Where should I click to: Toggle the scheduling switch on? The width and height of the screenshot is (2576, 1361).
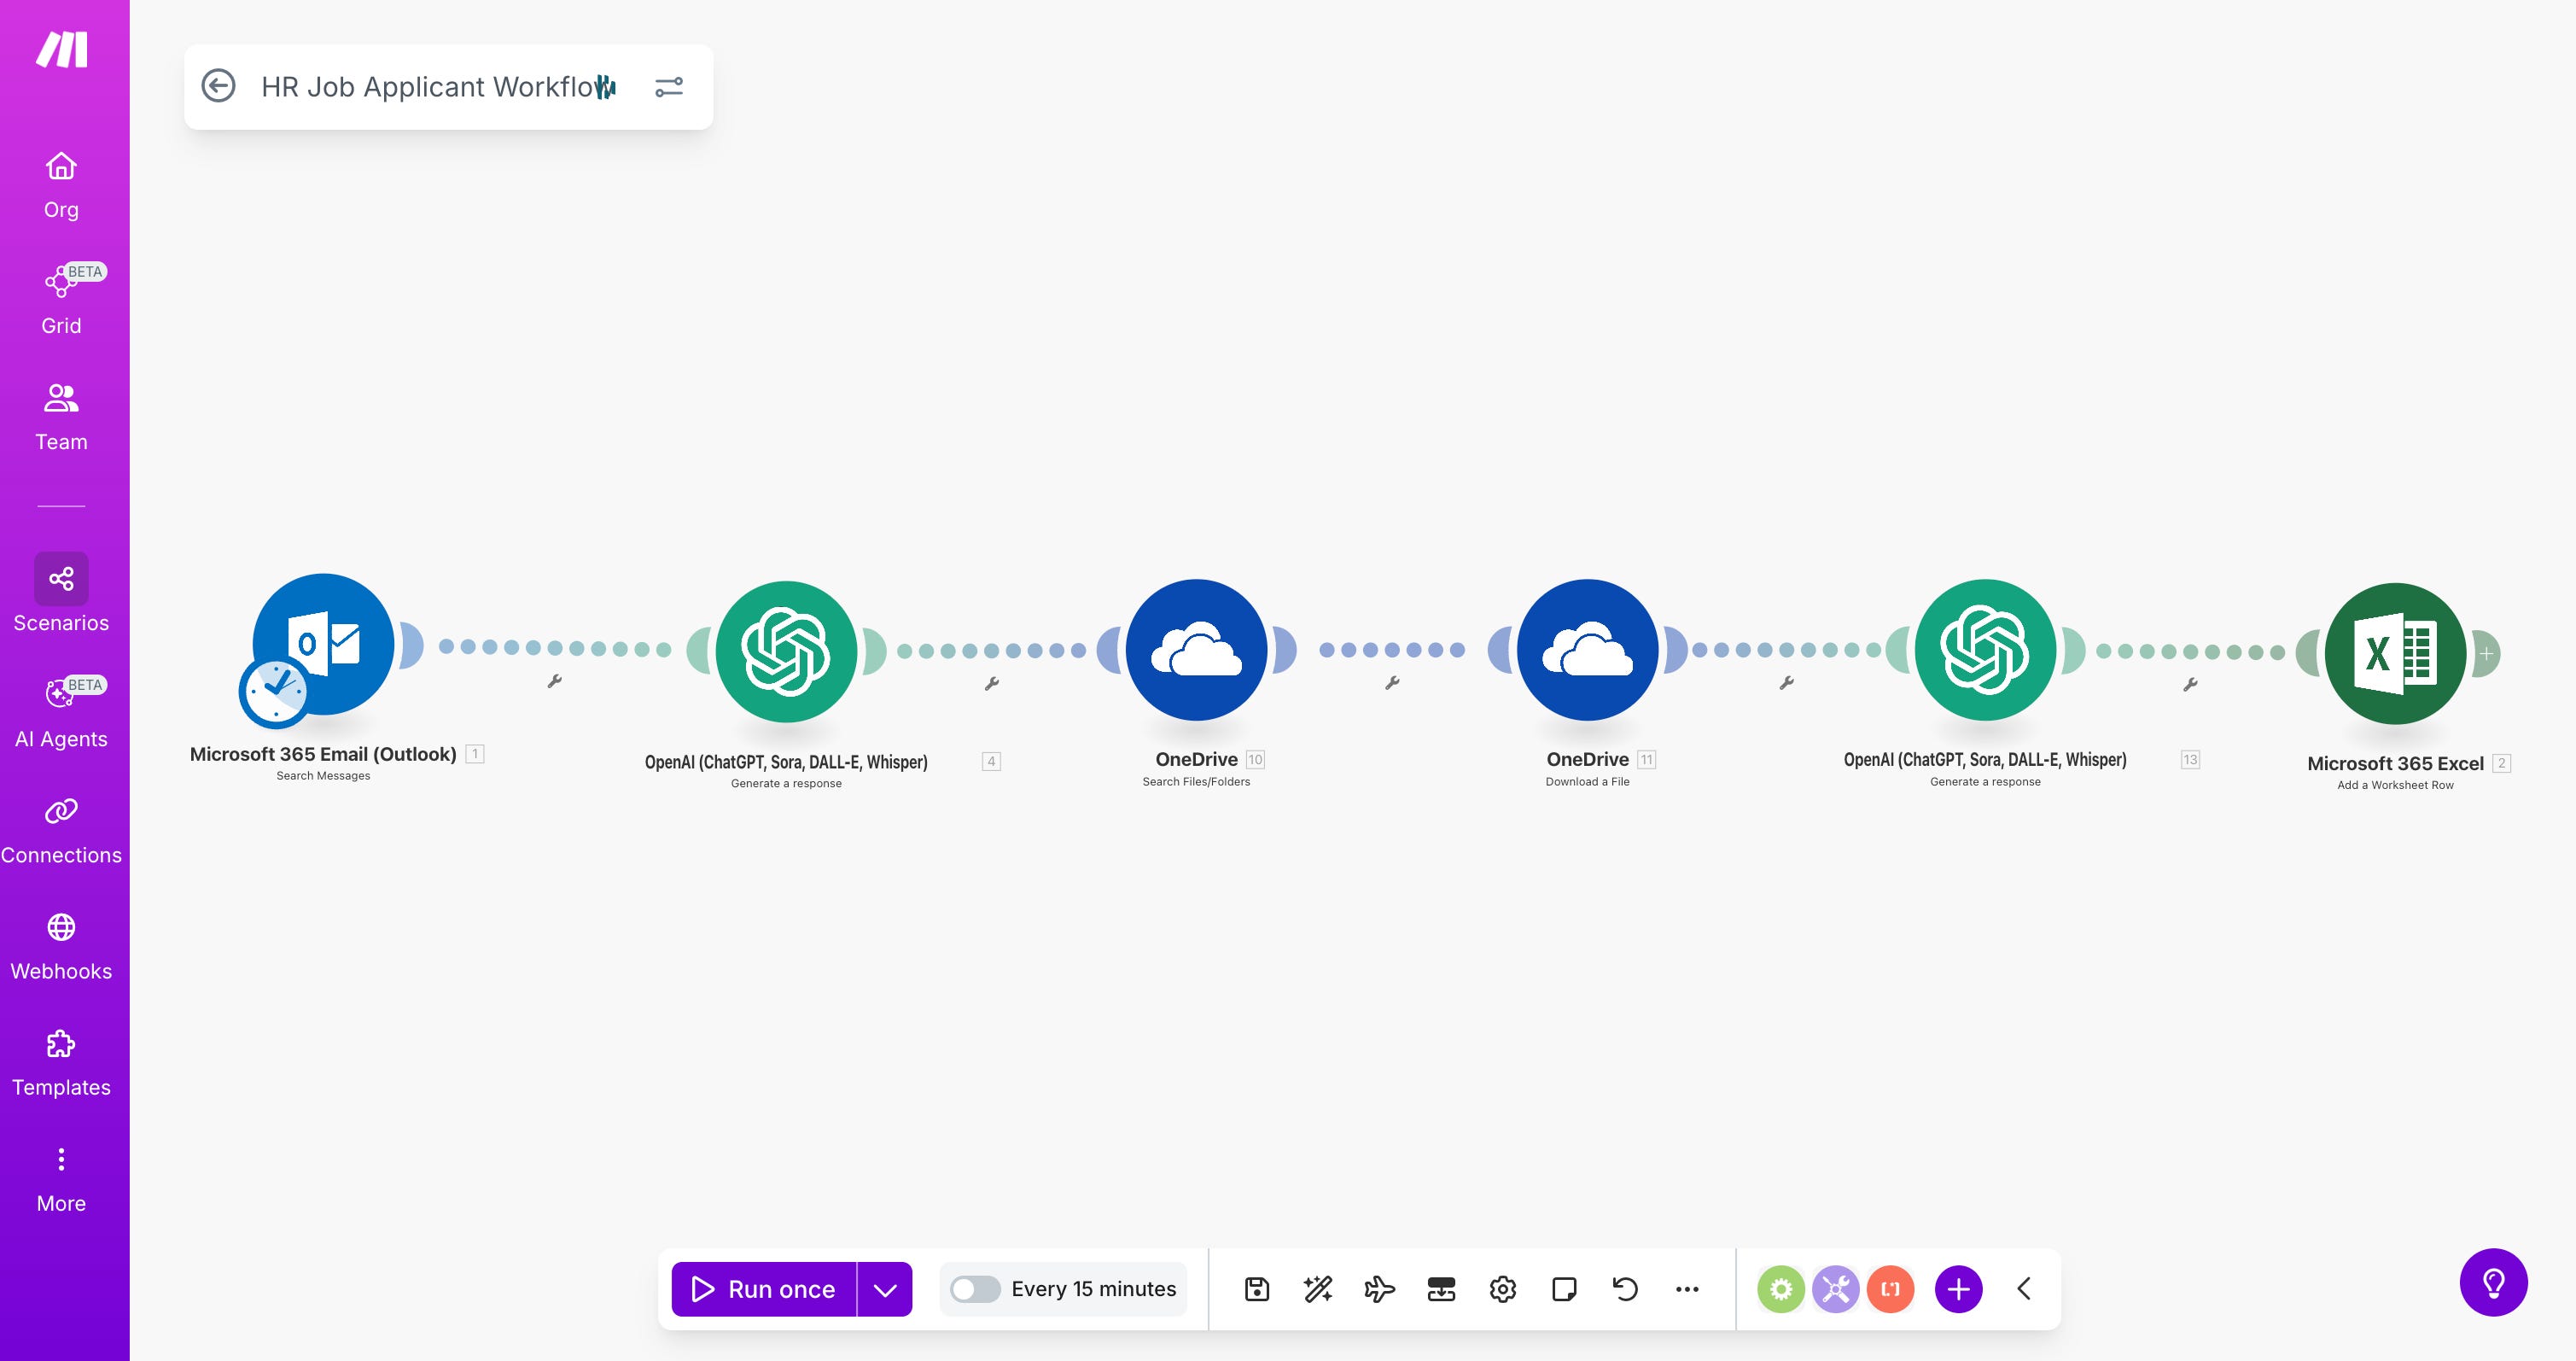(974, 1289)
